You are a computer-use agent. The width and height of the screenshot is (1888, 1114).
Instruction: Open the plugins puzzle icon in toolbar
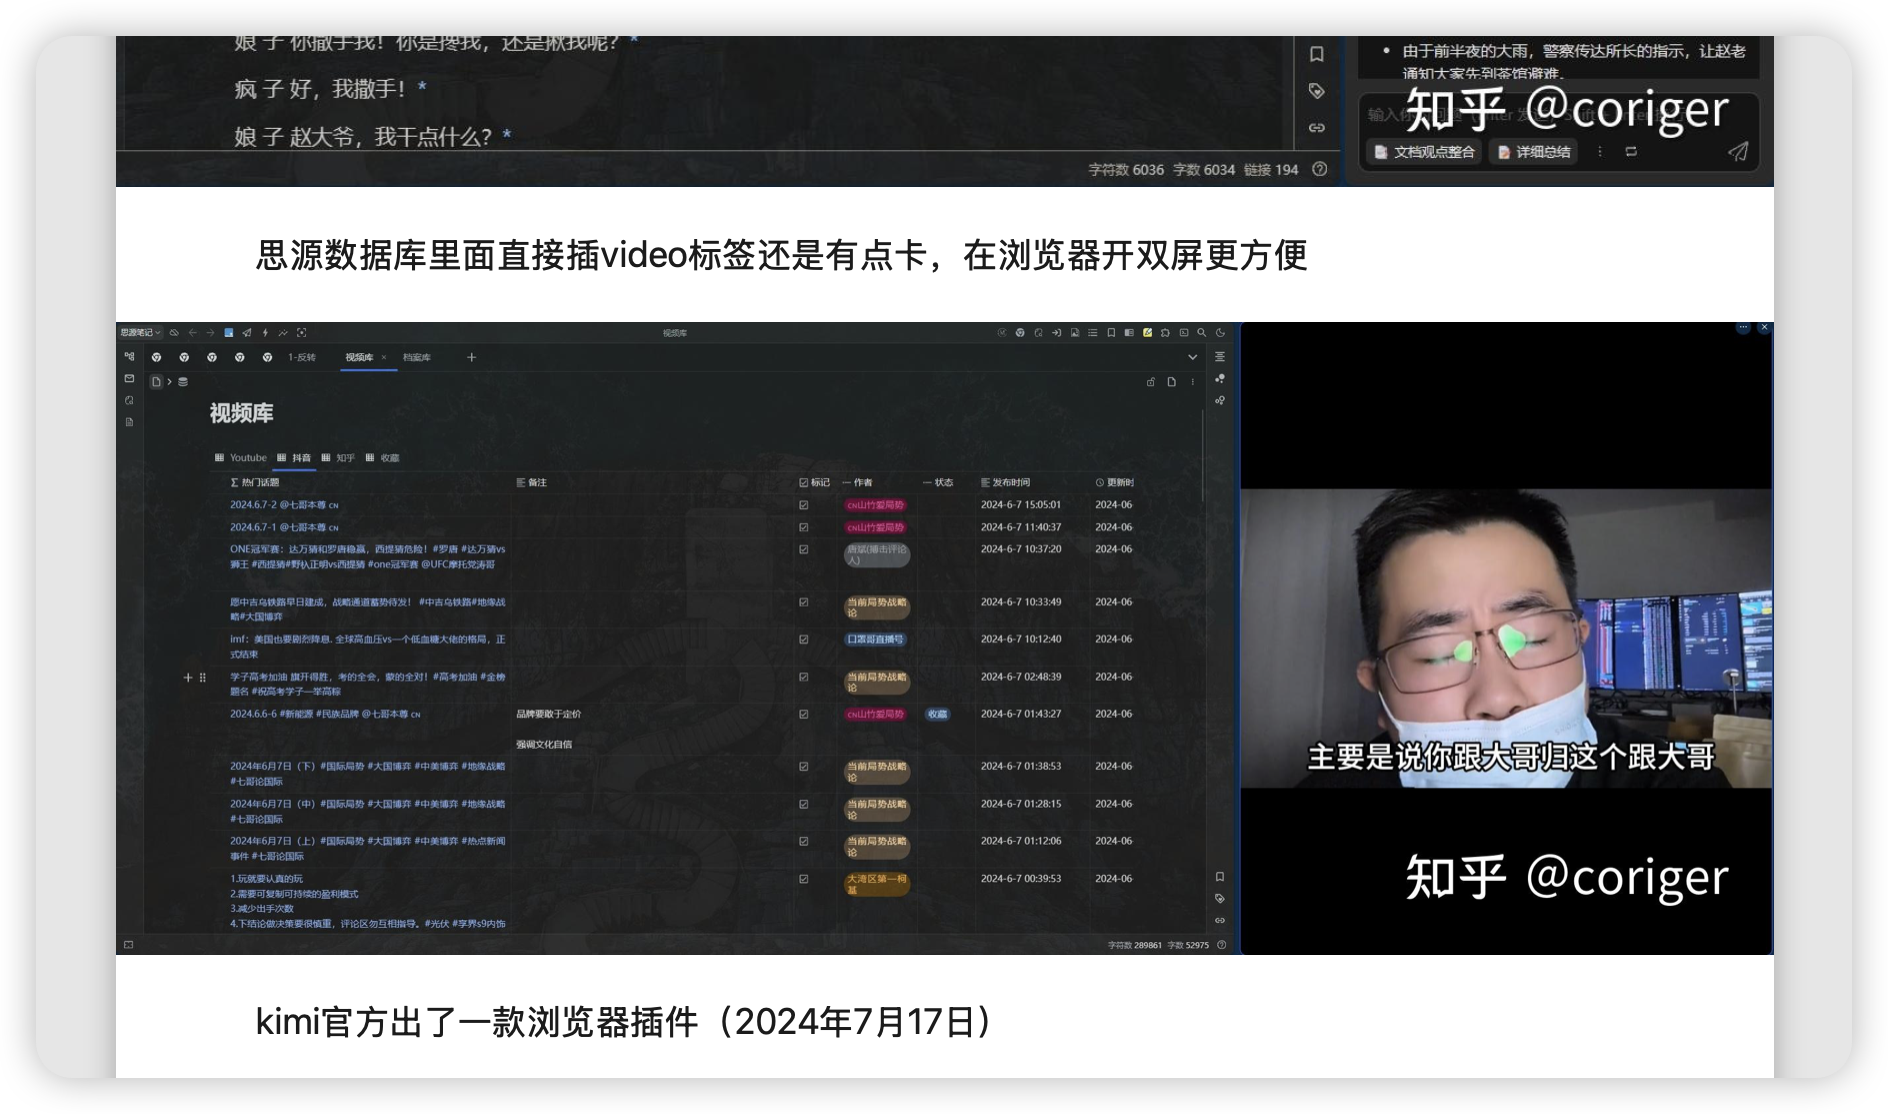1165,332
